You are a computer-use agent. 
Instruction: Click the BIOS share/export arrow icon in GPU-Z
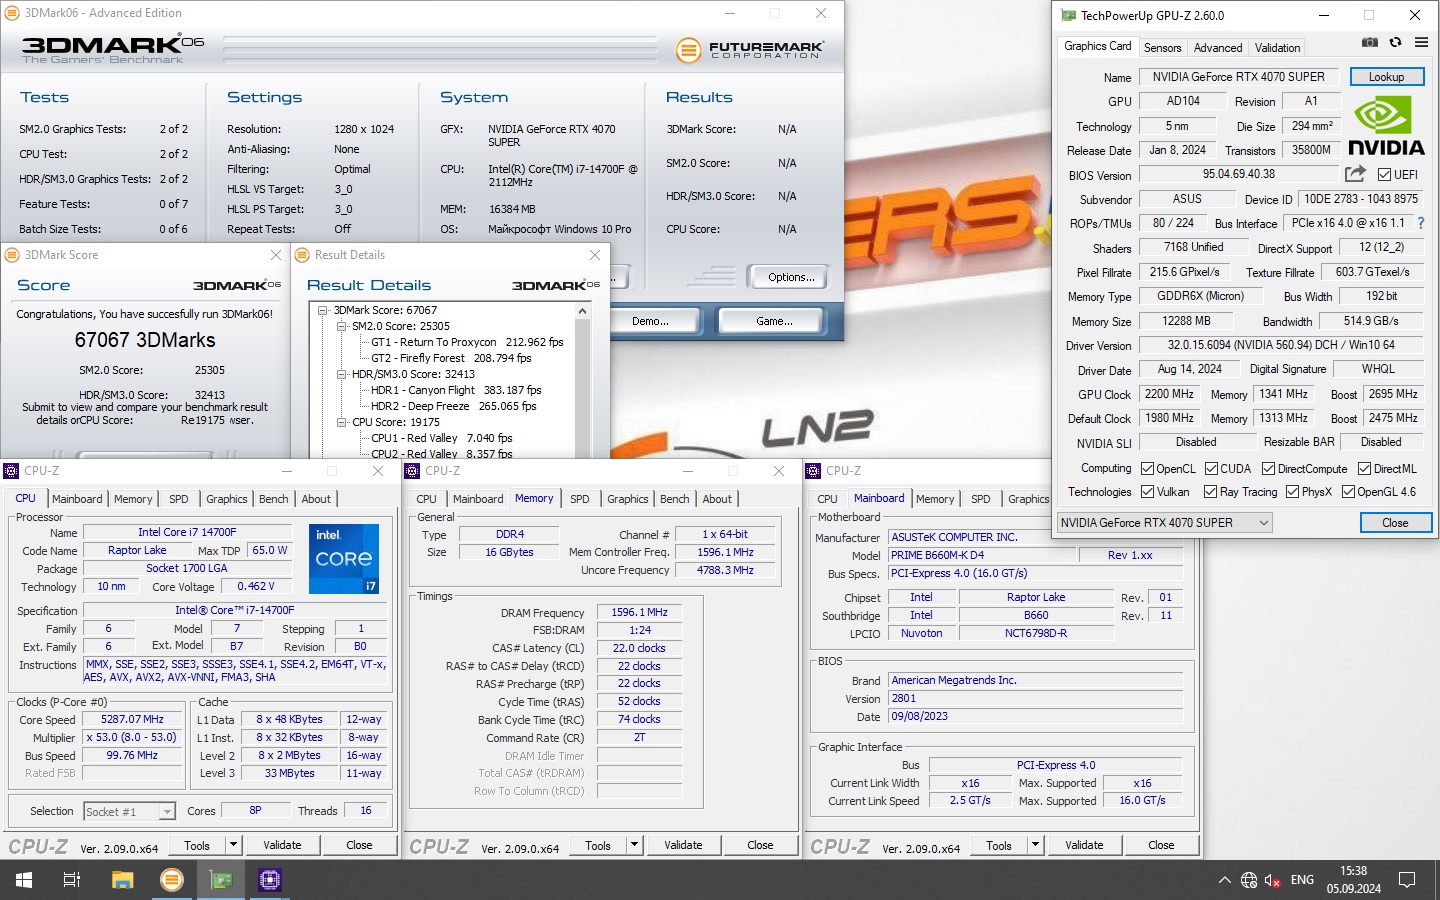(1355, 174)
